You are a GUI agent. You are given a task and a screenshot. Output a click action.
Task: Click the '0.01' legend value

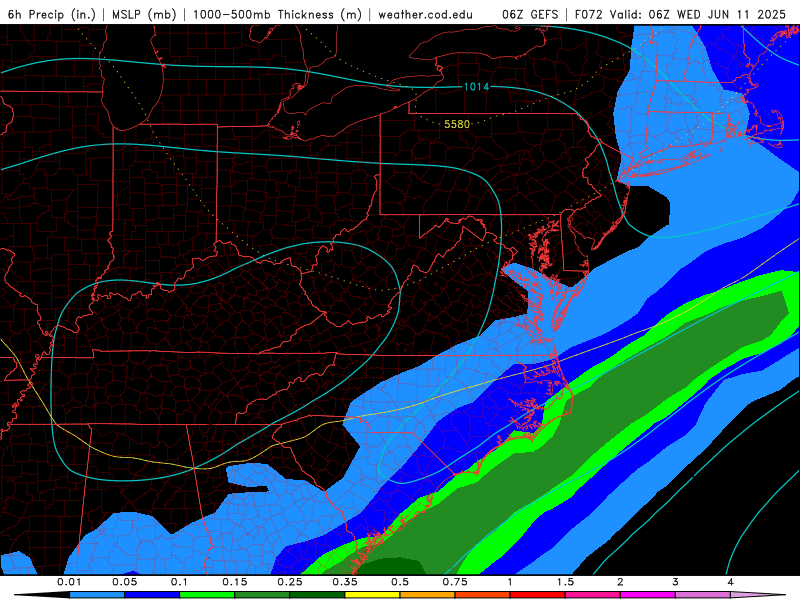click(69, 582)
